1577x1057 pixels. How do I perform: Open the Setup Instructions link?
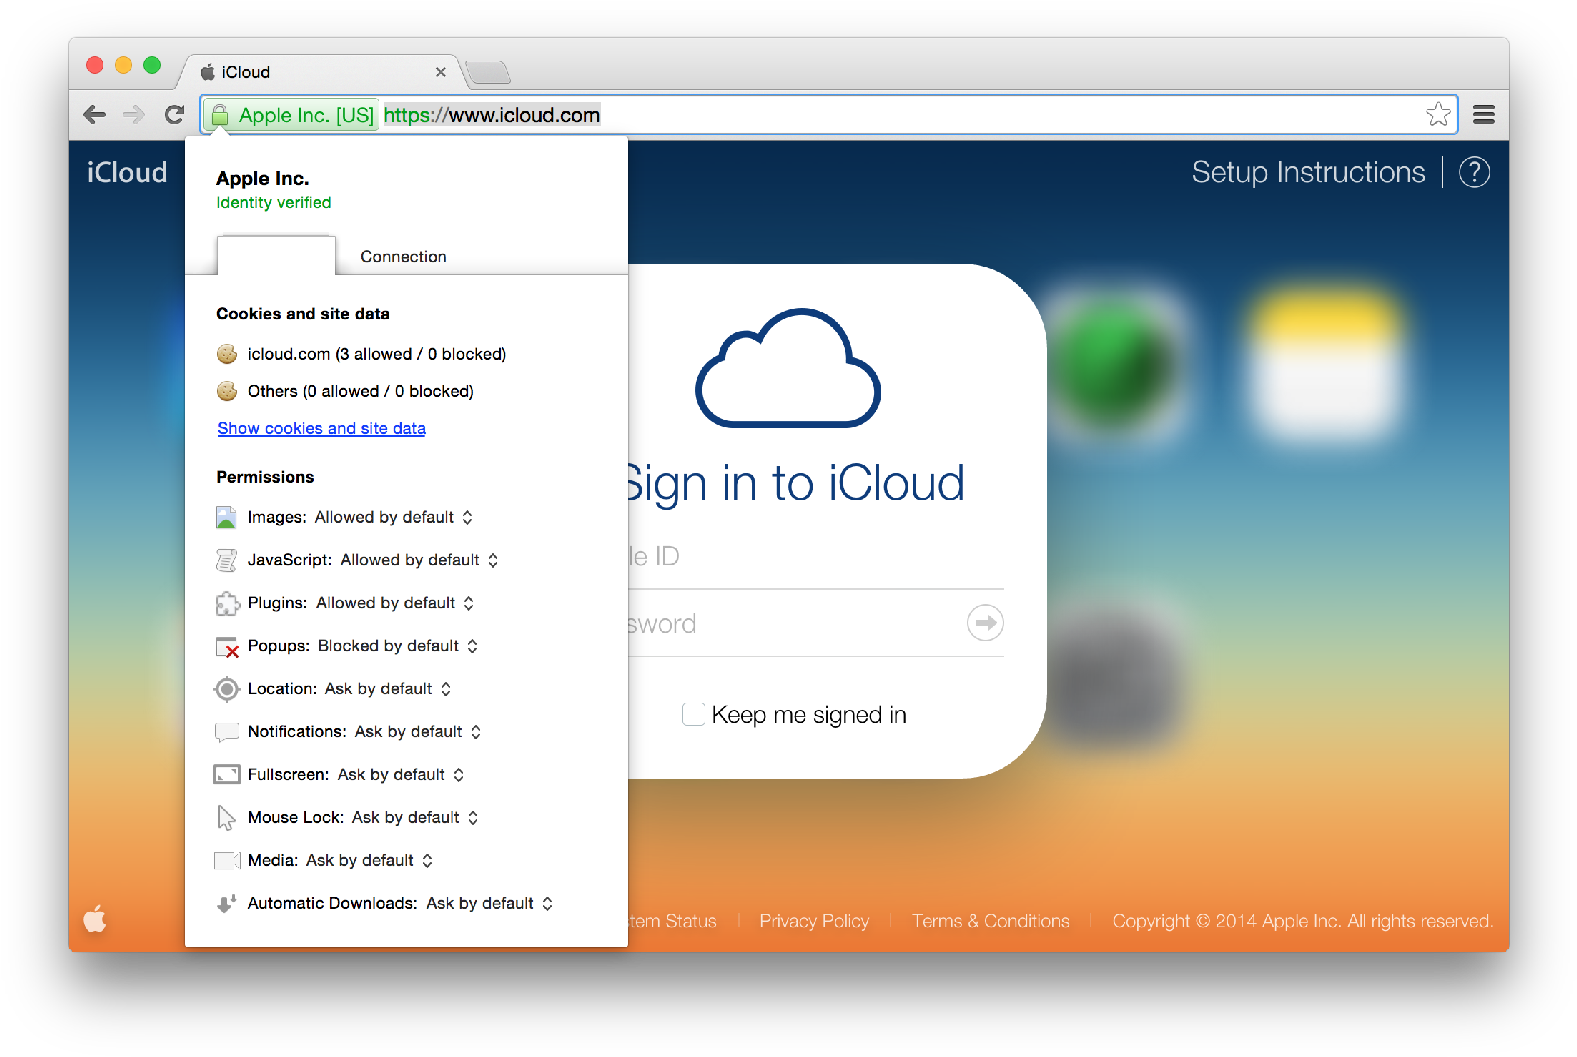(1307, 172)
